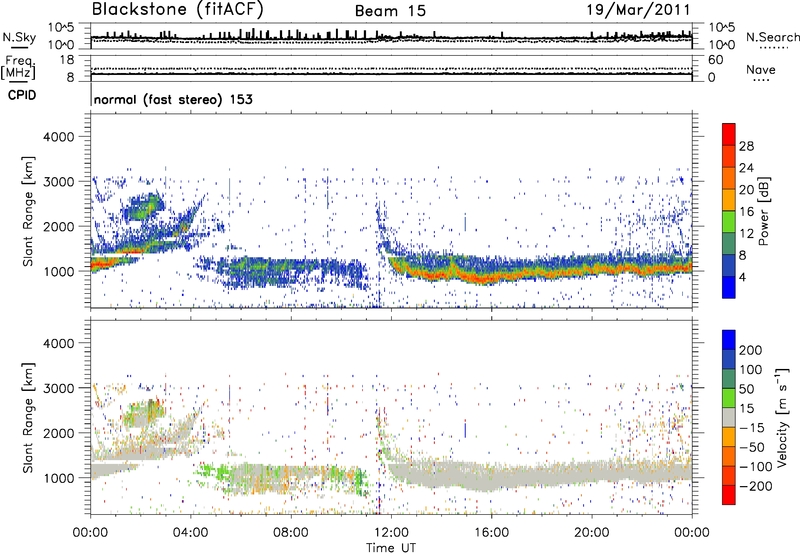Click the 'N.Search' legend label
The width and height of the screenshot is (800, 554).
tap(772, 37)
